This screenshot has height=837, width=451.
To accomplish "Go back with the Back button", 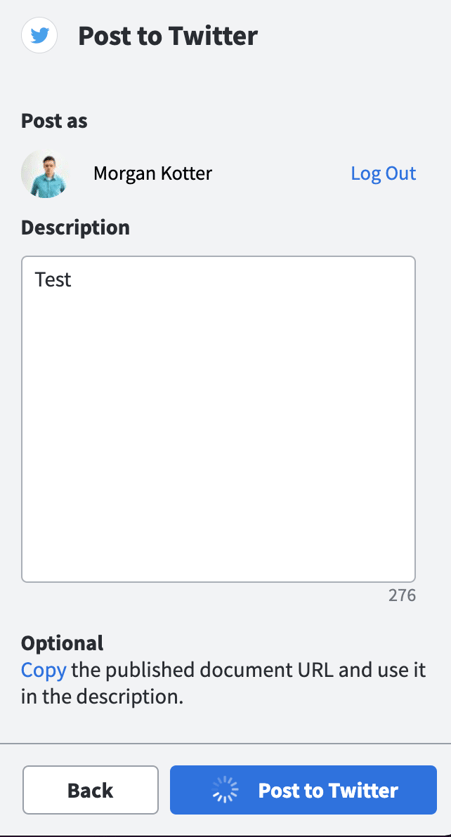I will click(x=90, y=789).
